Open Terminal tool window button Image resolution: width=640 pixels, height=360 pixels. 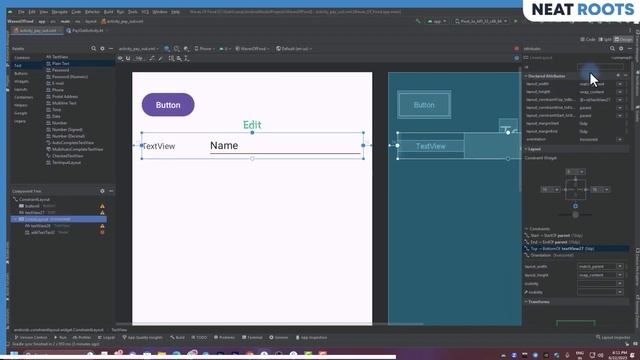(x=252, y=338)
